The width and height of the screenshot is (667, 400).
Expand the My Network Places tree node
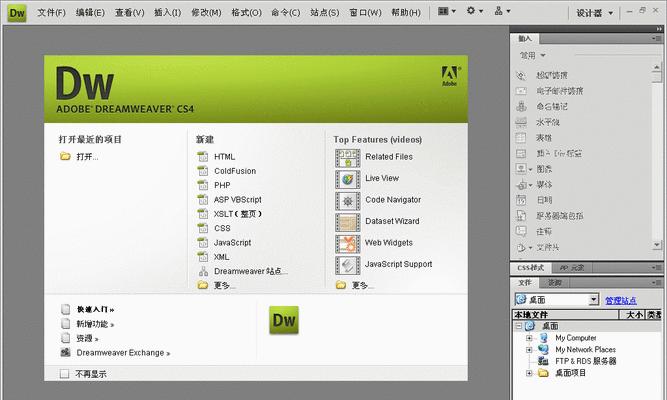[x=529, y=350]
